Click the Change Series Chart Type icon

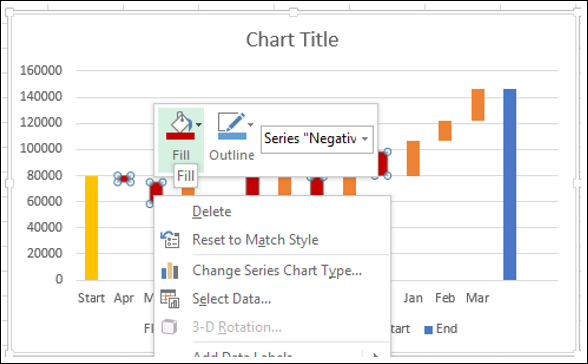pos(170,270)
